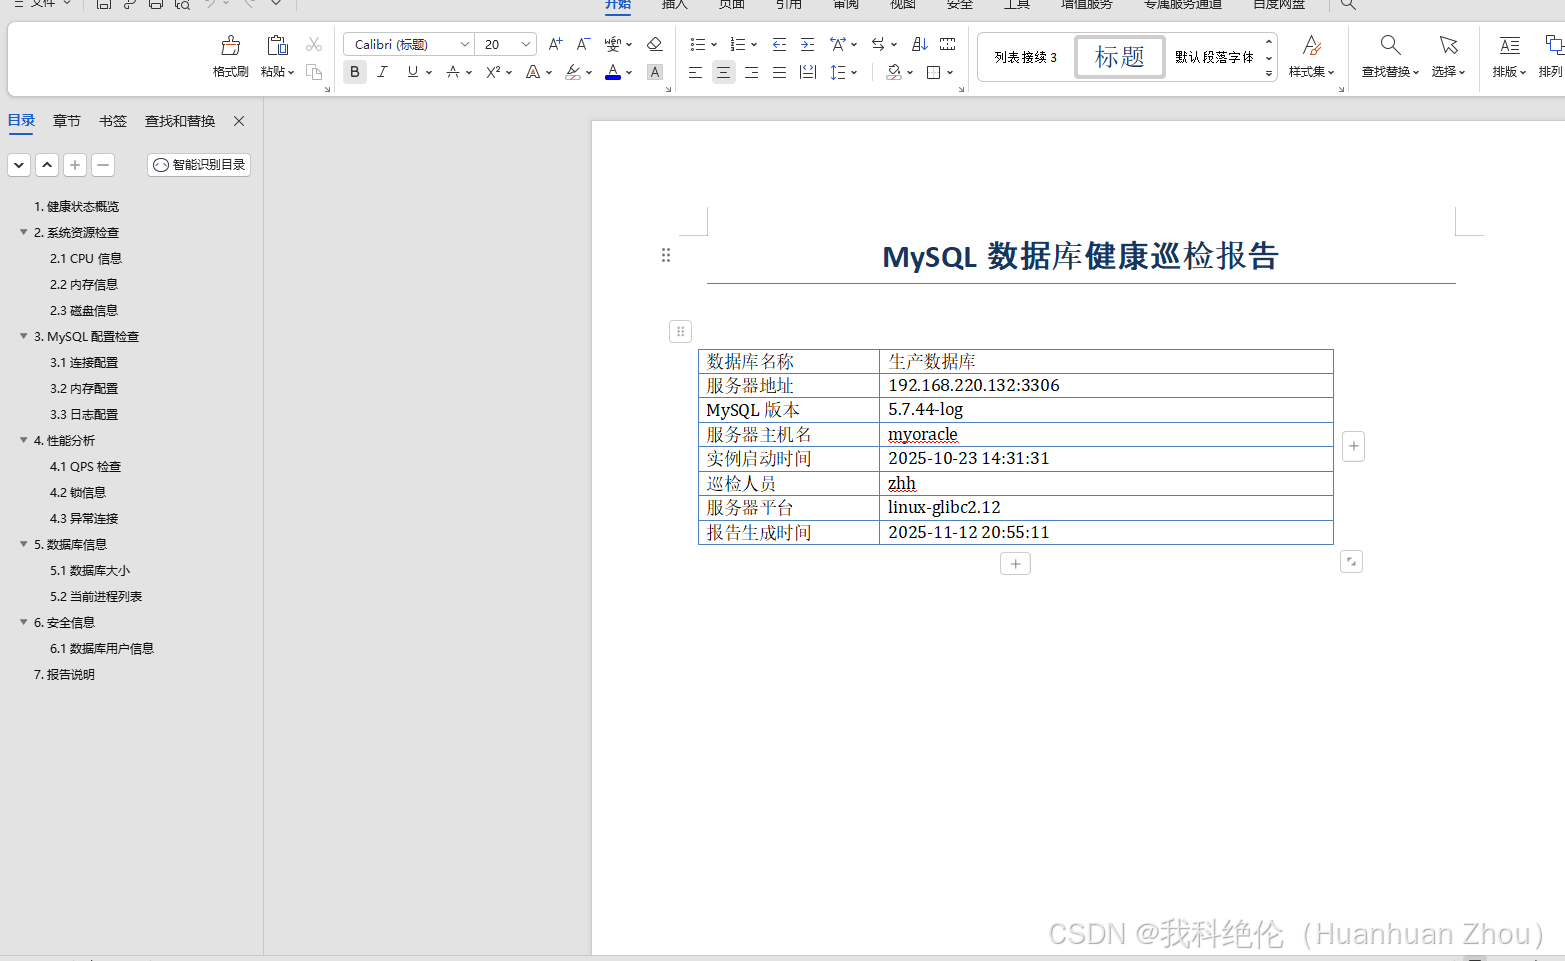Align paragraph left
Viewport: 1565px width, 961px height.
pyautogui.click(x=695, y=72)
